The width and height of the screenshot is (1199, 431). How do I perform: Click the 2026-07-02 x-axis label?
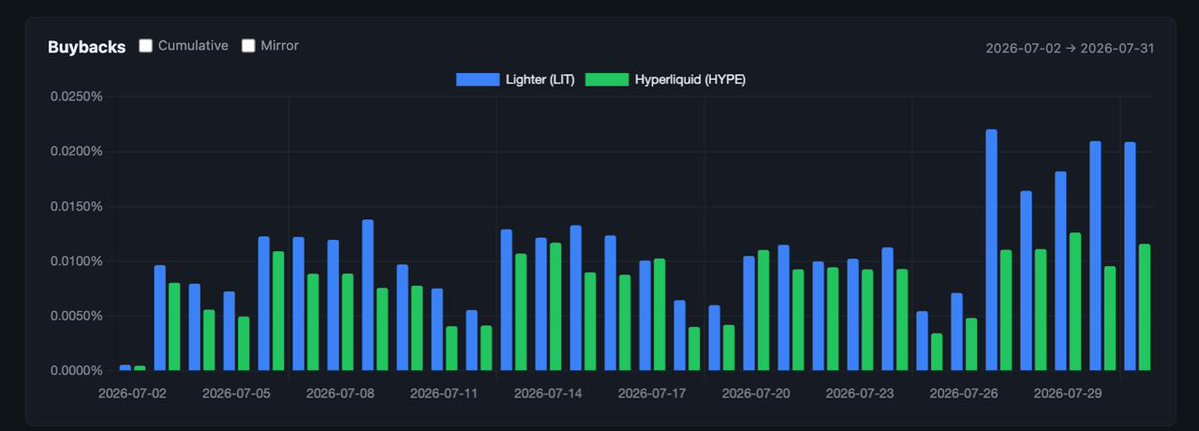click(x=132, y=394)
